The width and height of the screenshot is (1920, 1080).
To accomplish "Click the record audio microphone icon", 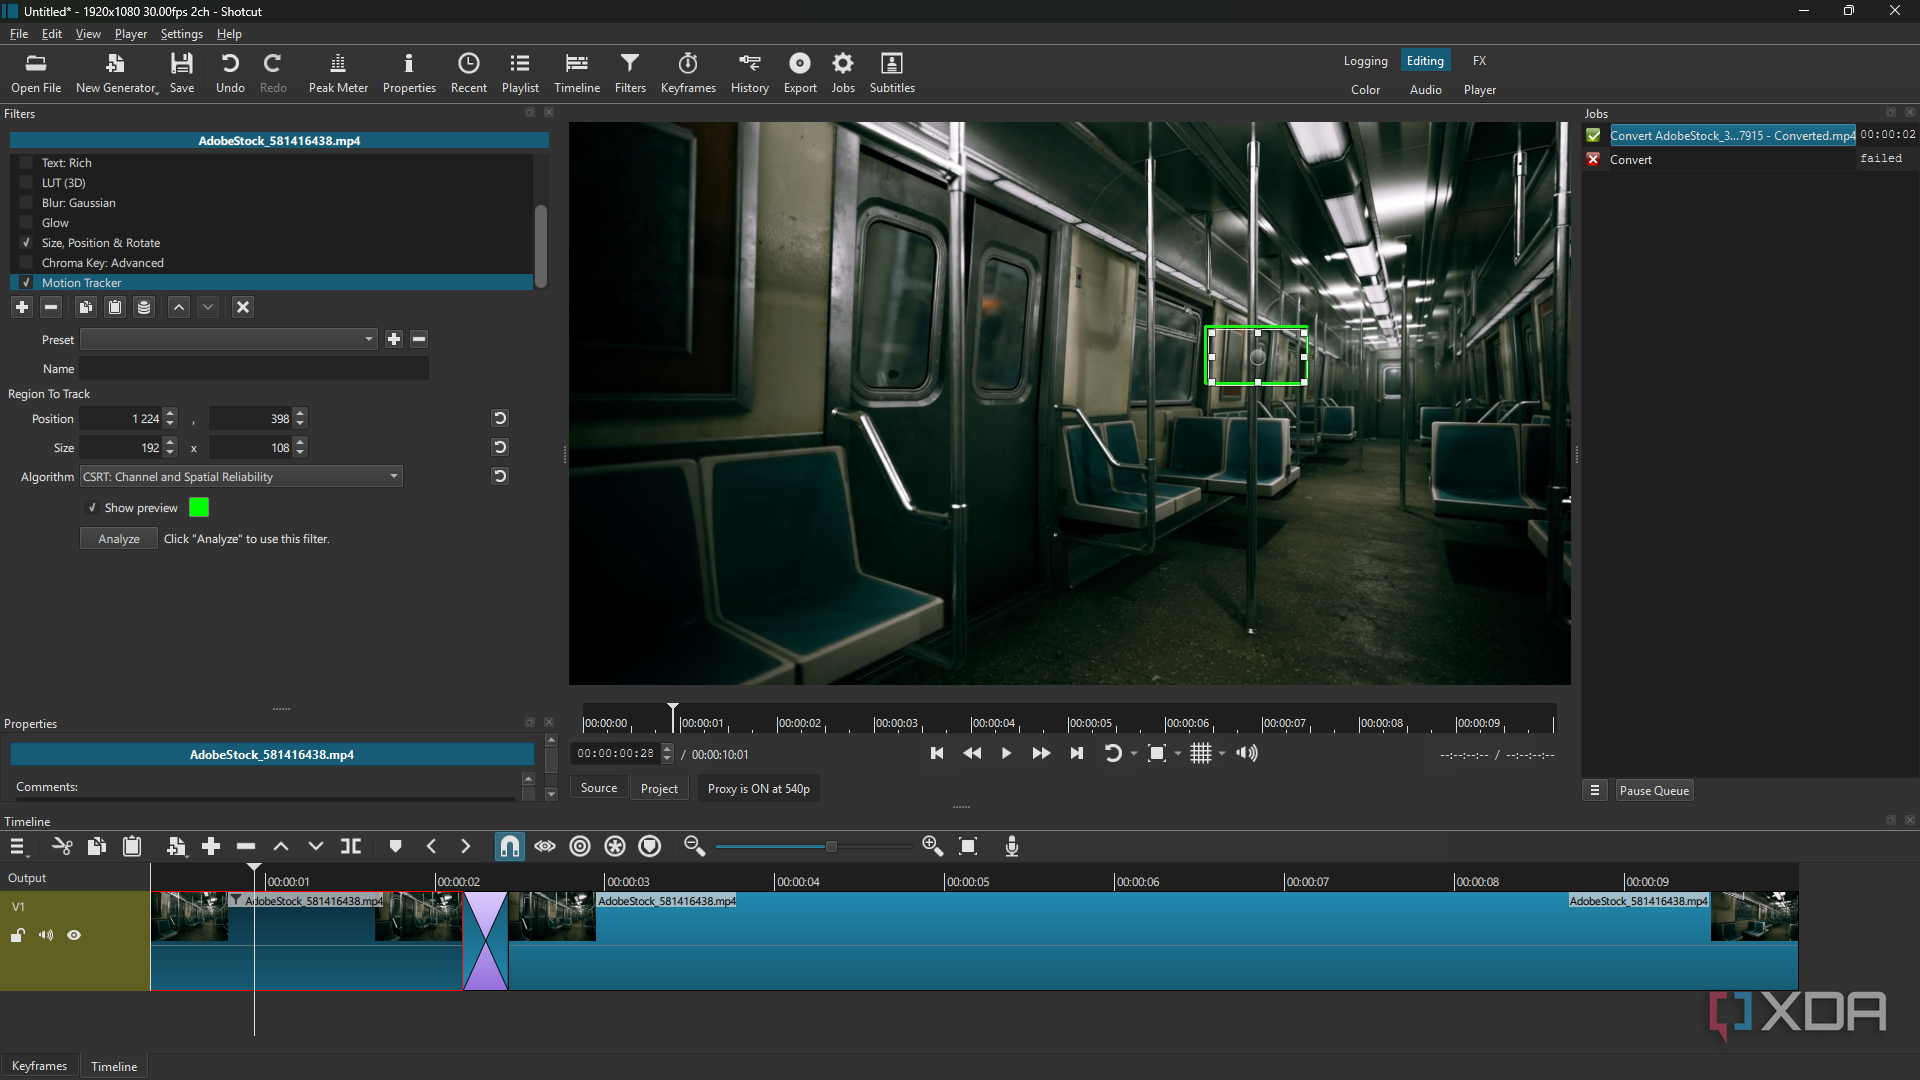I will (x=1012, y=846).
